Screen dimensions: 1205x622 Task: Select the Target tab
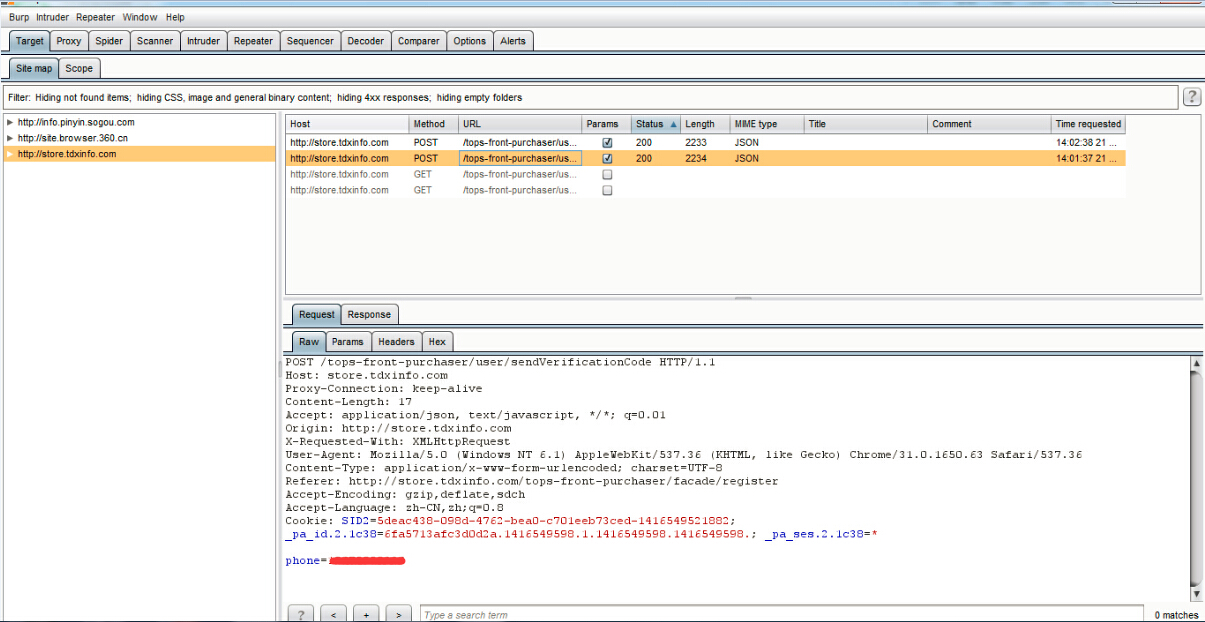(30, 41)
